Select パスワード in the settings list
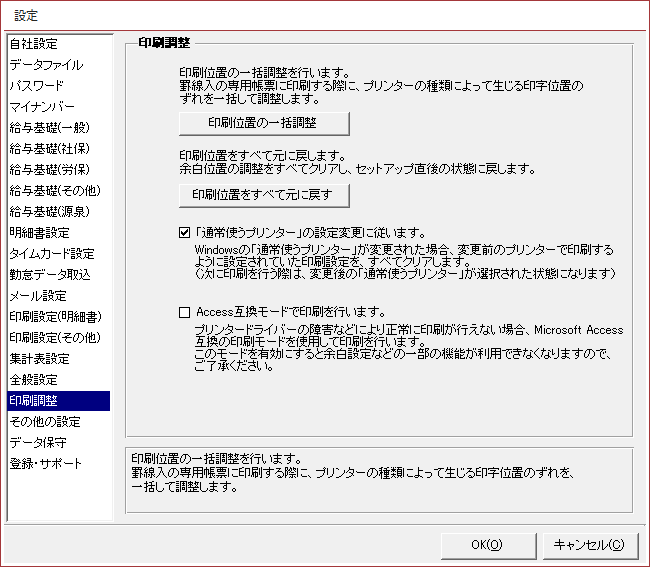 click(36, 86)
